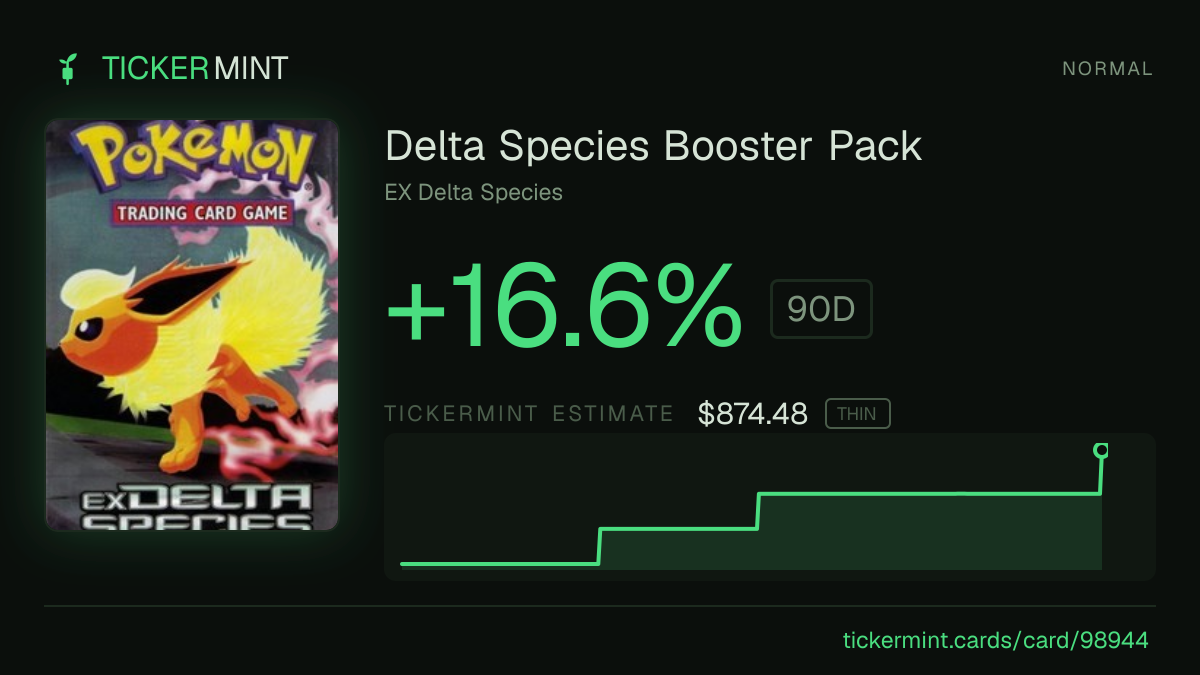Click the latest data point marker on chart
The height and width of the screenshot is (675, 1200).
coord(1101,451)
